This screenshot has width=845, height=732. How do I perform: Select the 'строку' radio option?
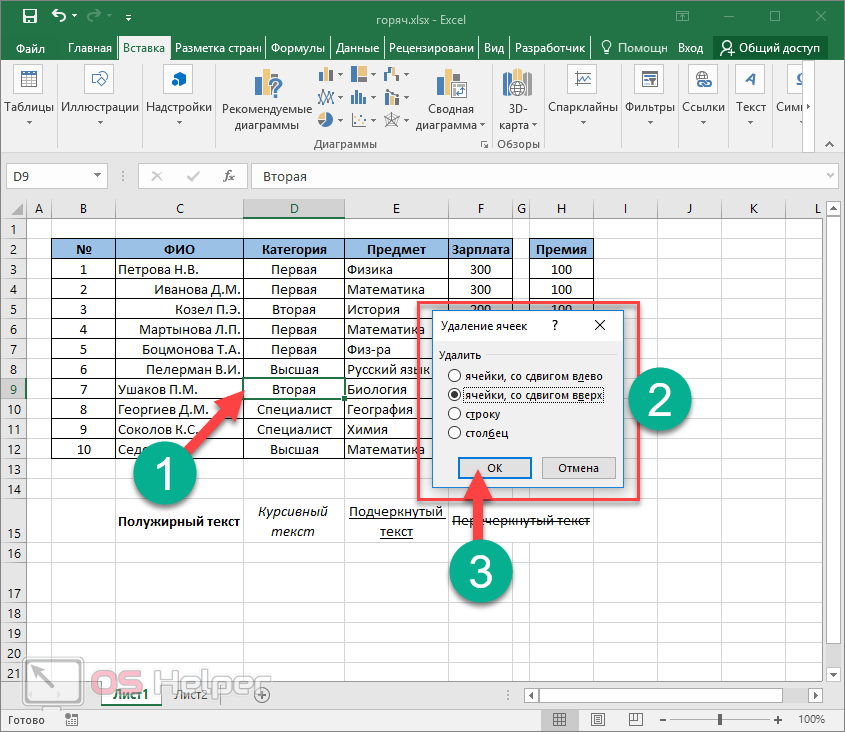455,414
